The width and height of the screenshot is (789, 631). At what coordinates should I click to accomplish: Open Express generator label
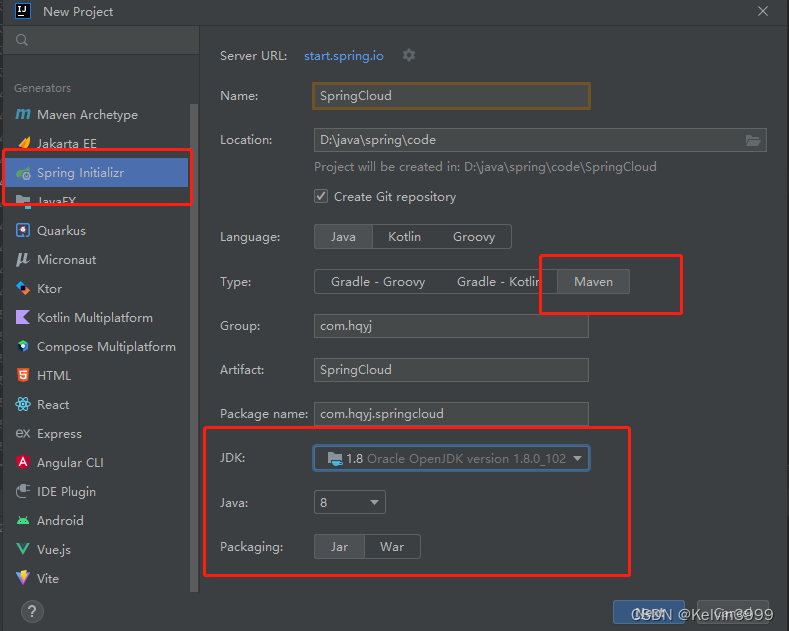59,434
